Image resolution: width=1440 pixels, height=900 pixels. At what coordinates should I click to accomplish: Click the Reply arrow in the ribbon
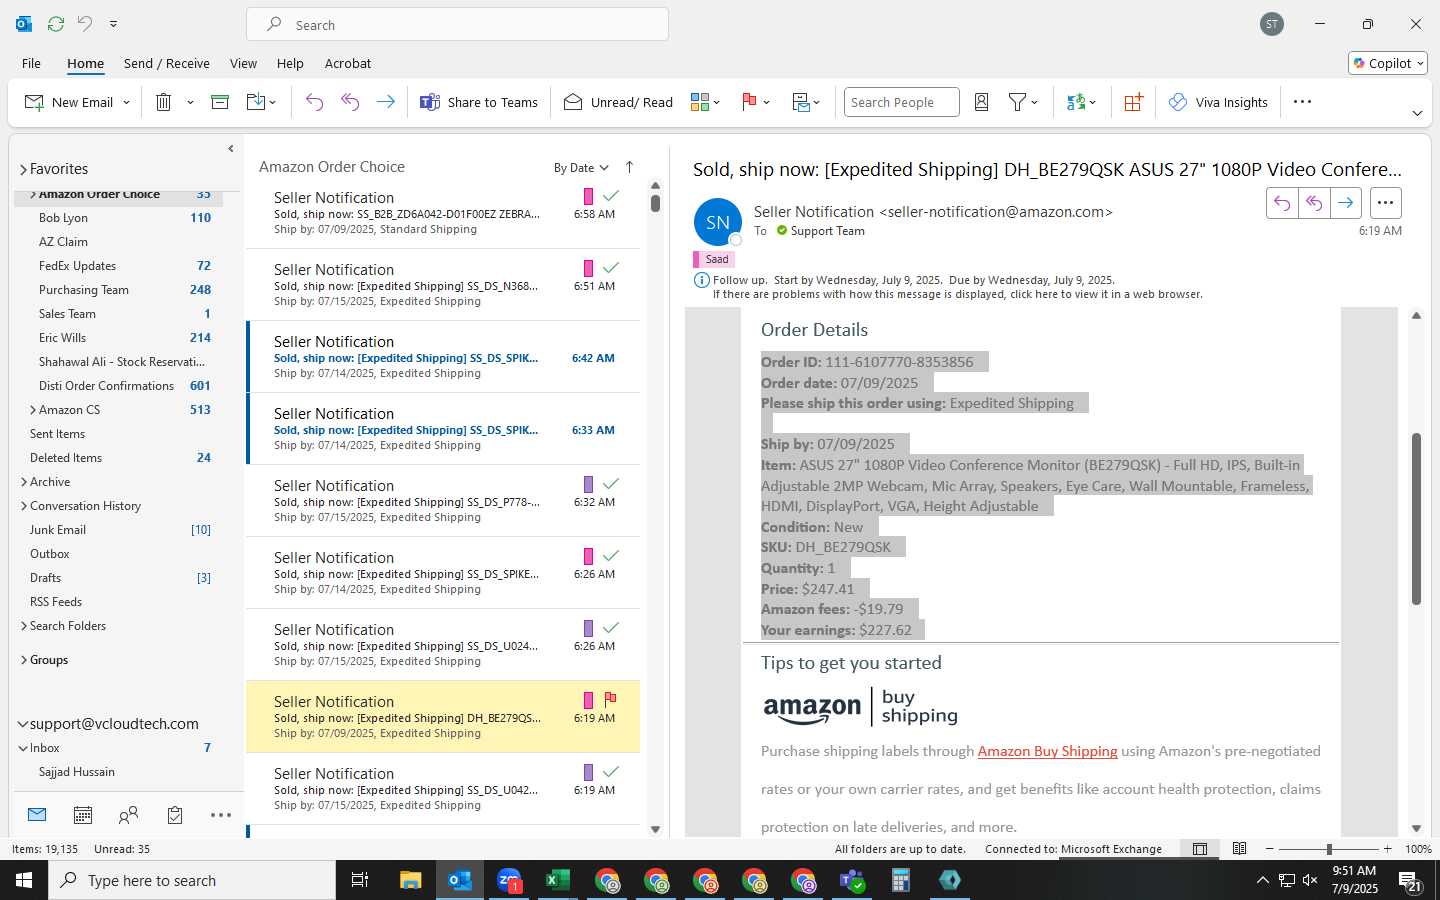point(314,102)
